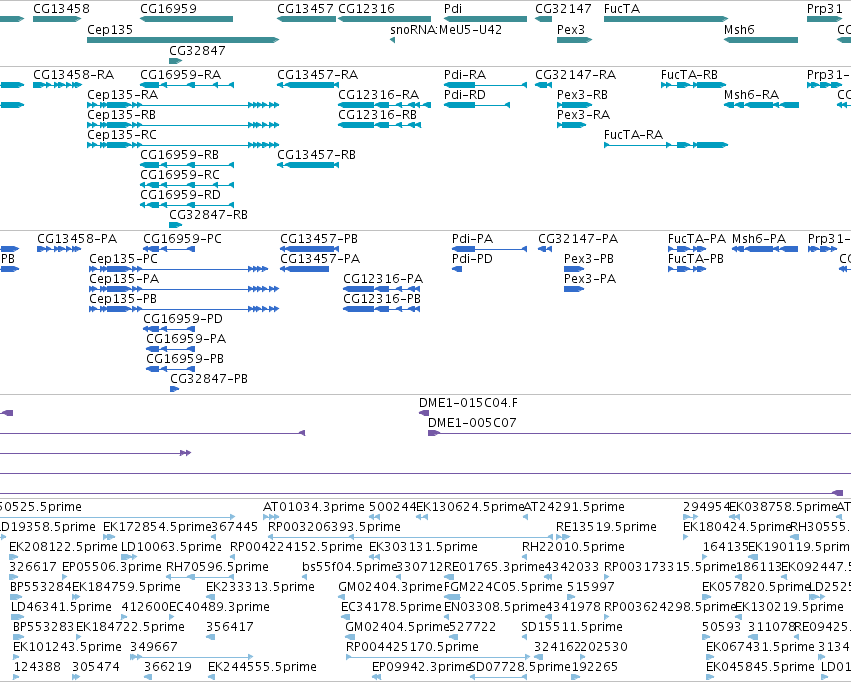Select the Cep135 gene feature
The image size is (851, 682).
(x=183, y=40)
